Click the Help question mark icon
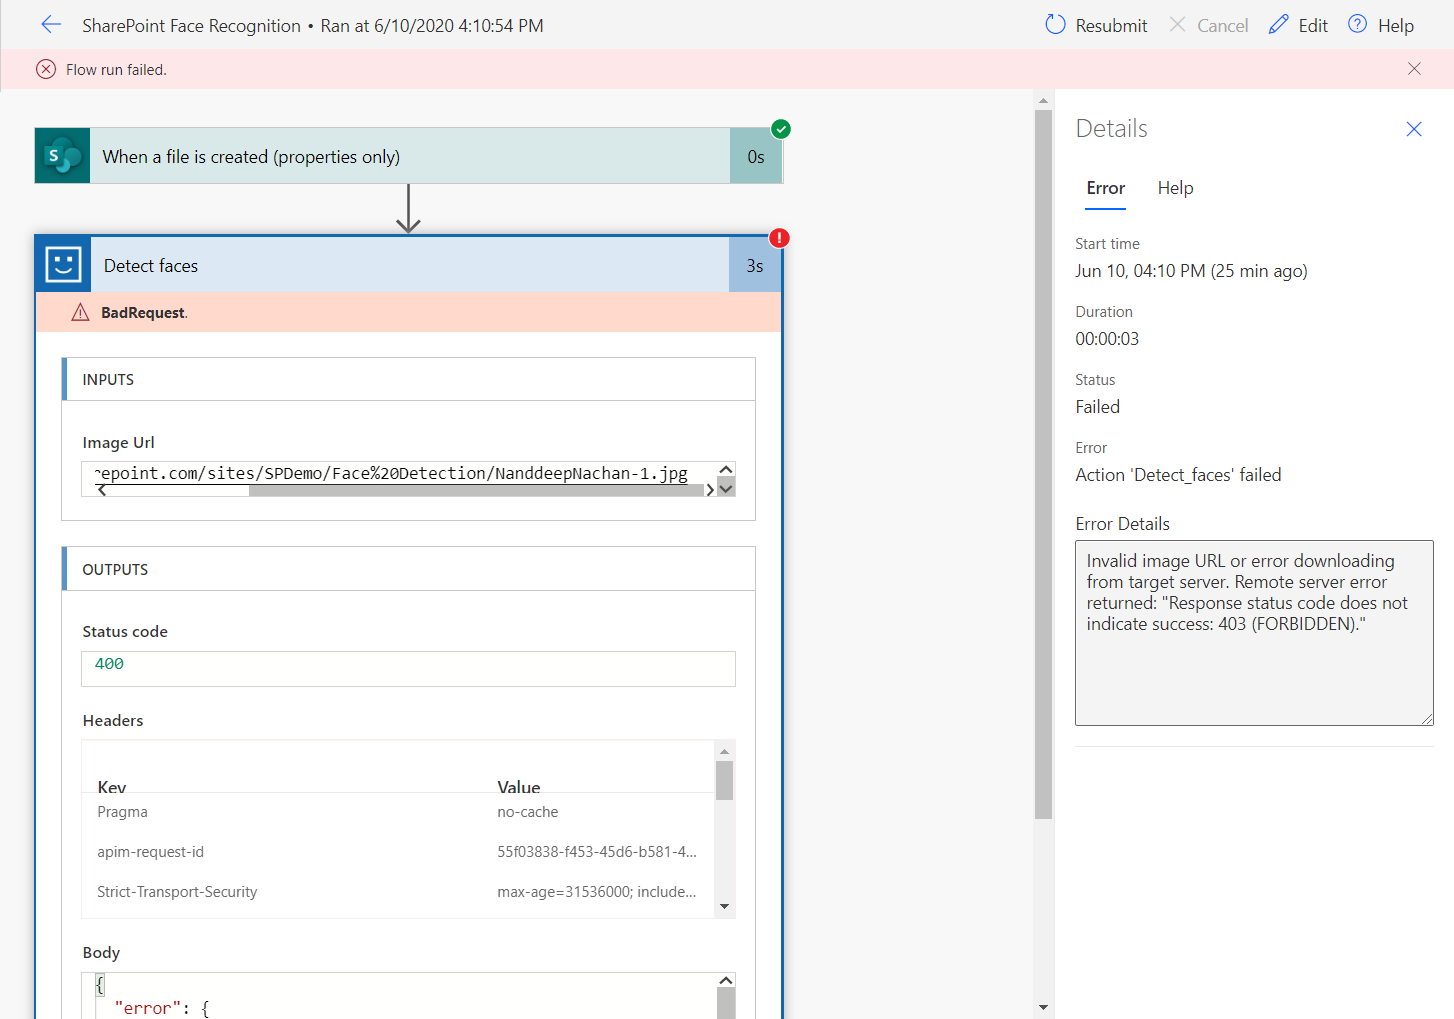The height and width of the screenshot is (1019, 1454). (1357, 25)
